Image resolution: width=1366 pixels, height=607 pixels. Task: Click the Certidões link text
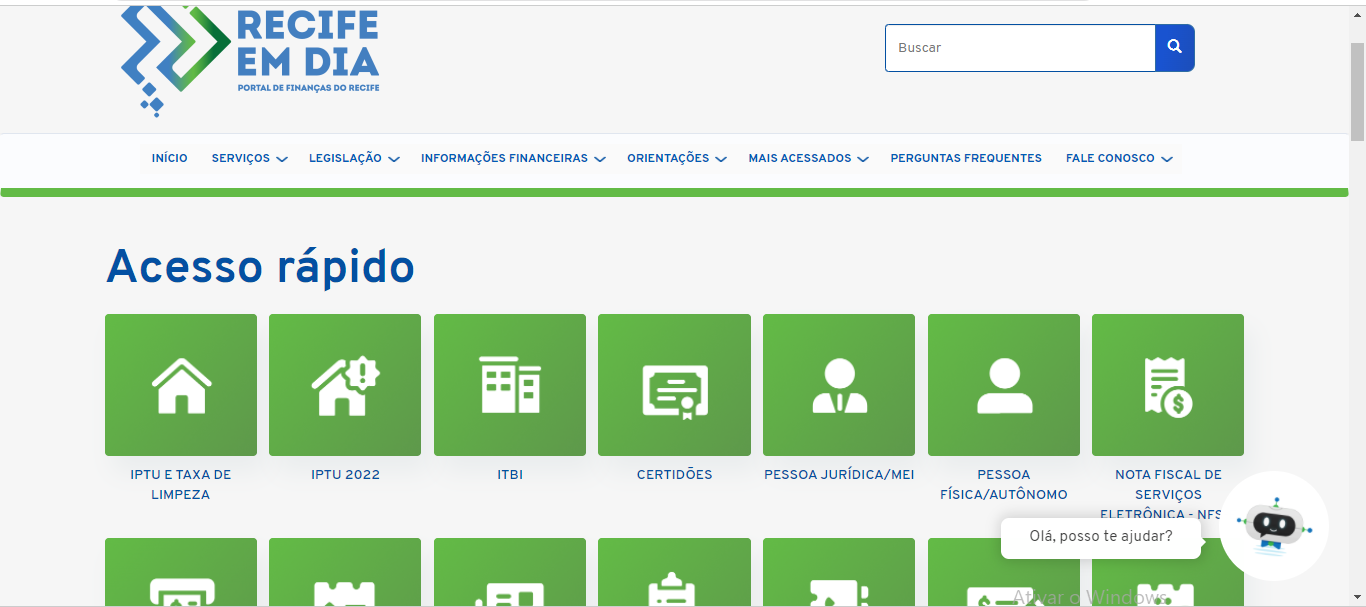(674, 475)
